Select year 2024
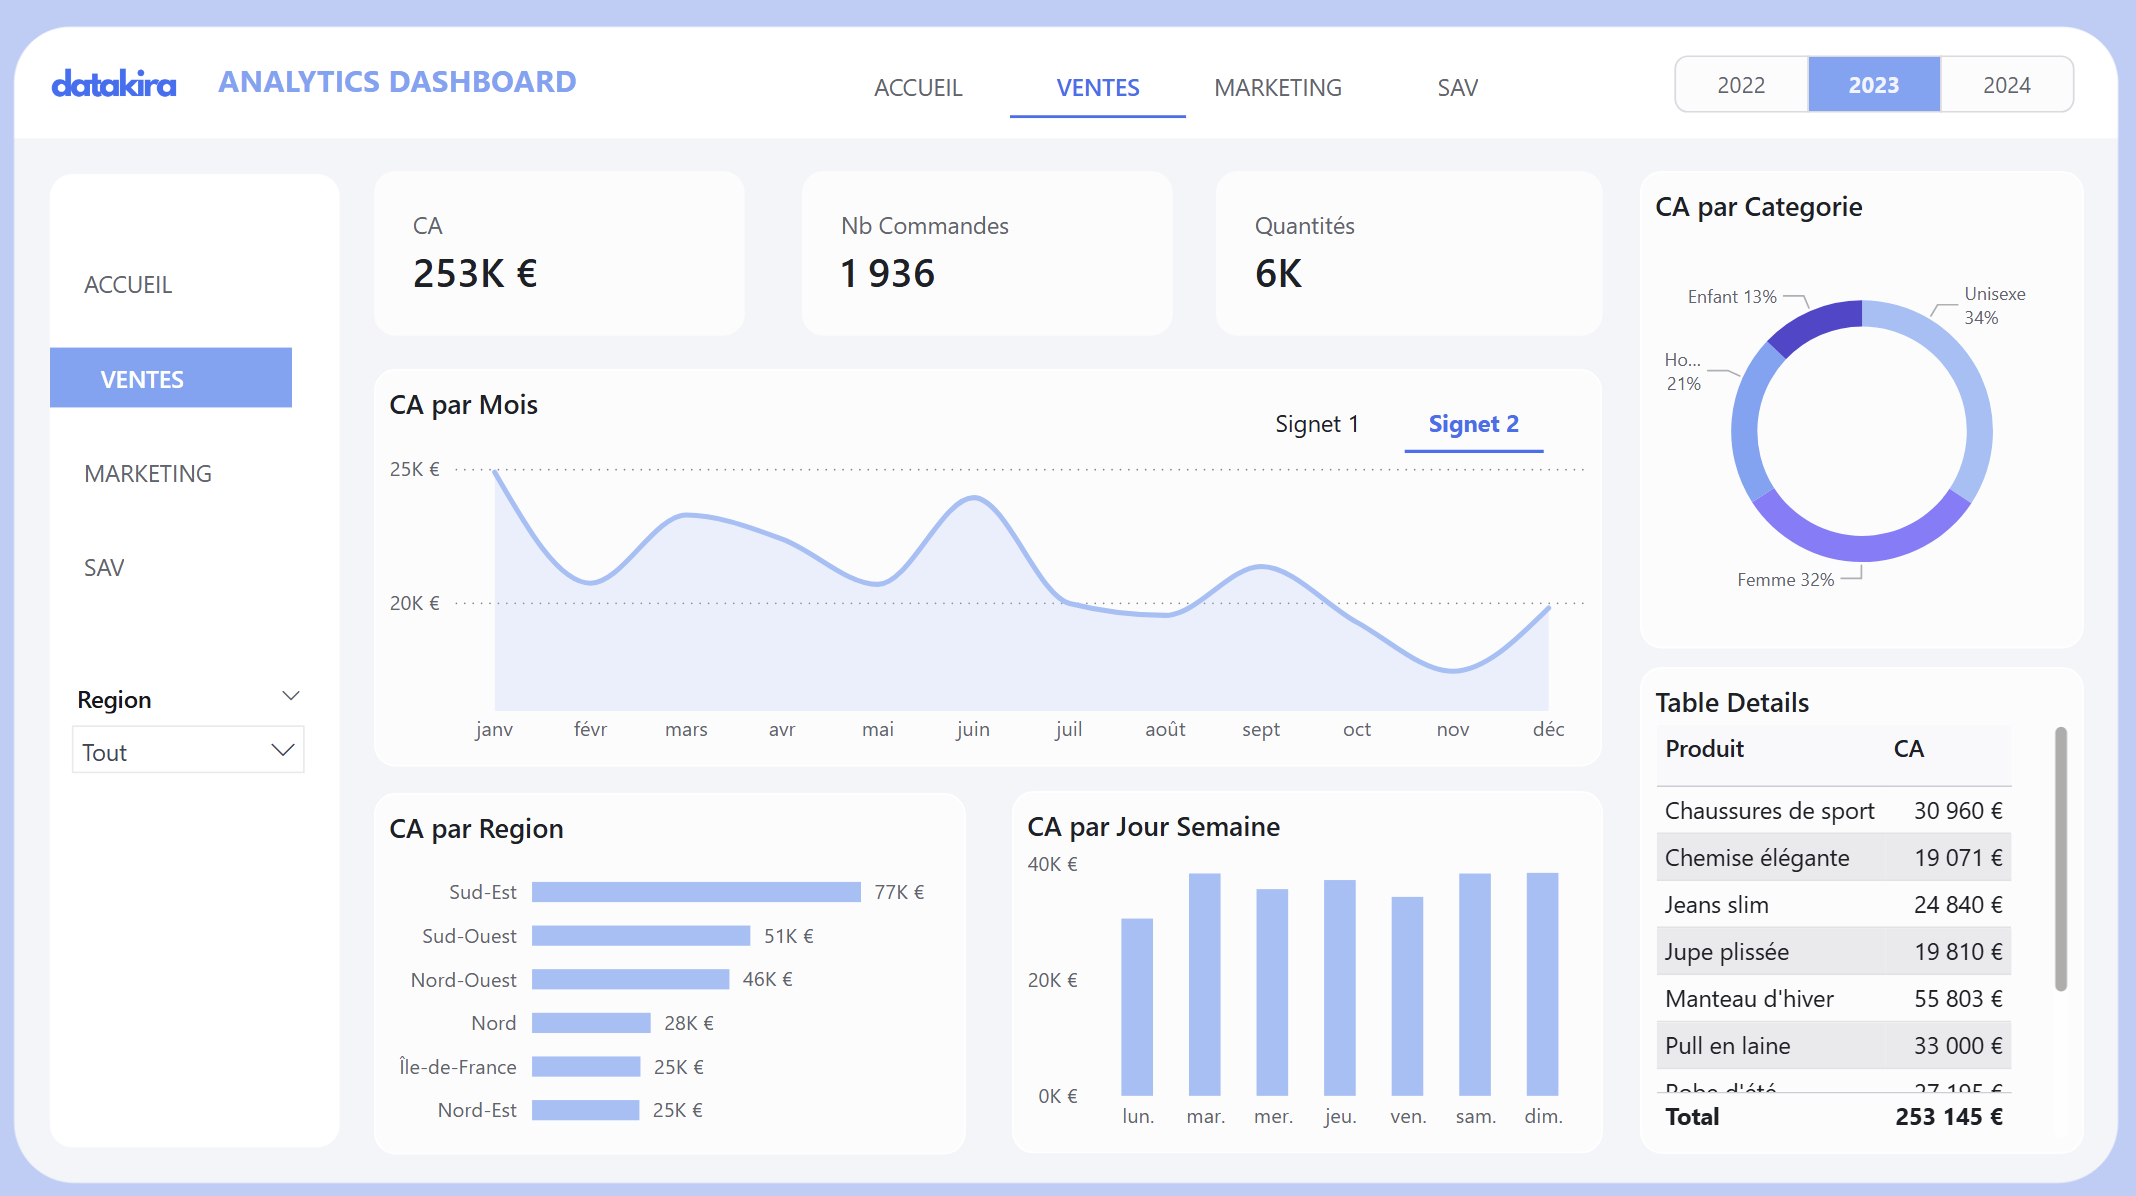2136x1196 pixels. point(2006,85)
